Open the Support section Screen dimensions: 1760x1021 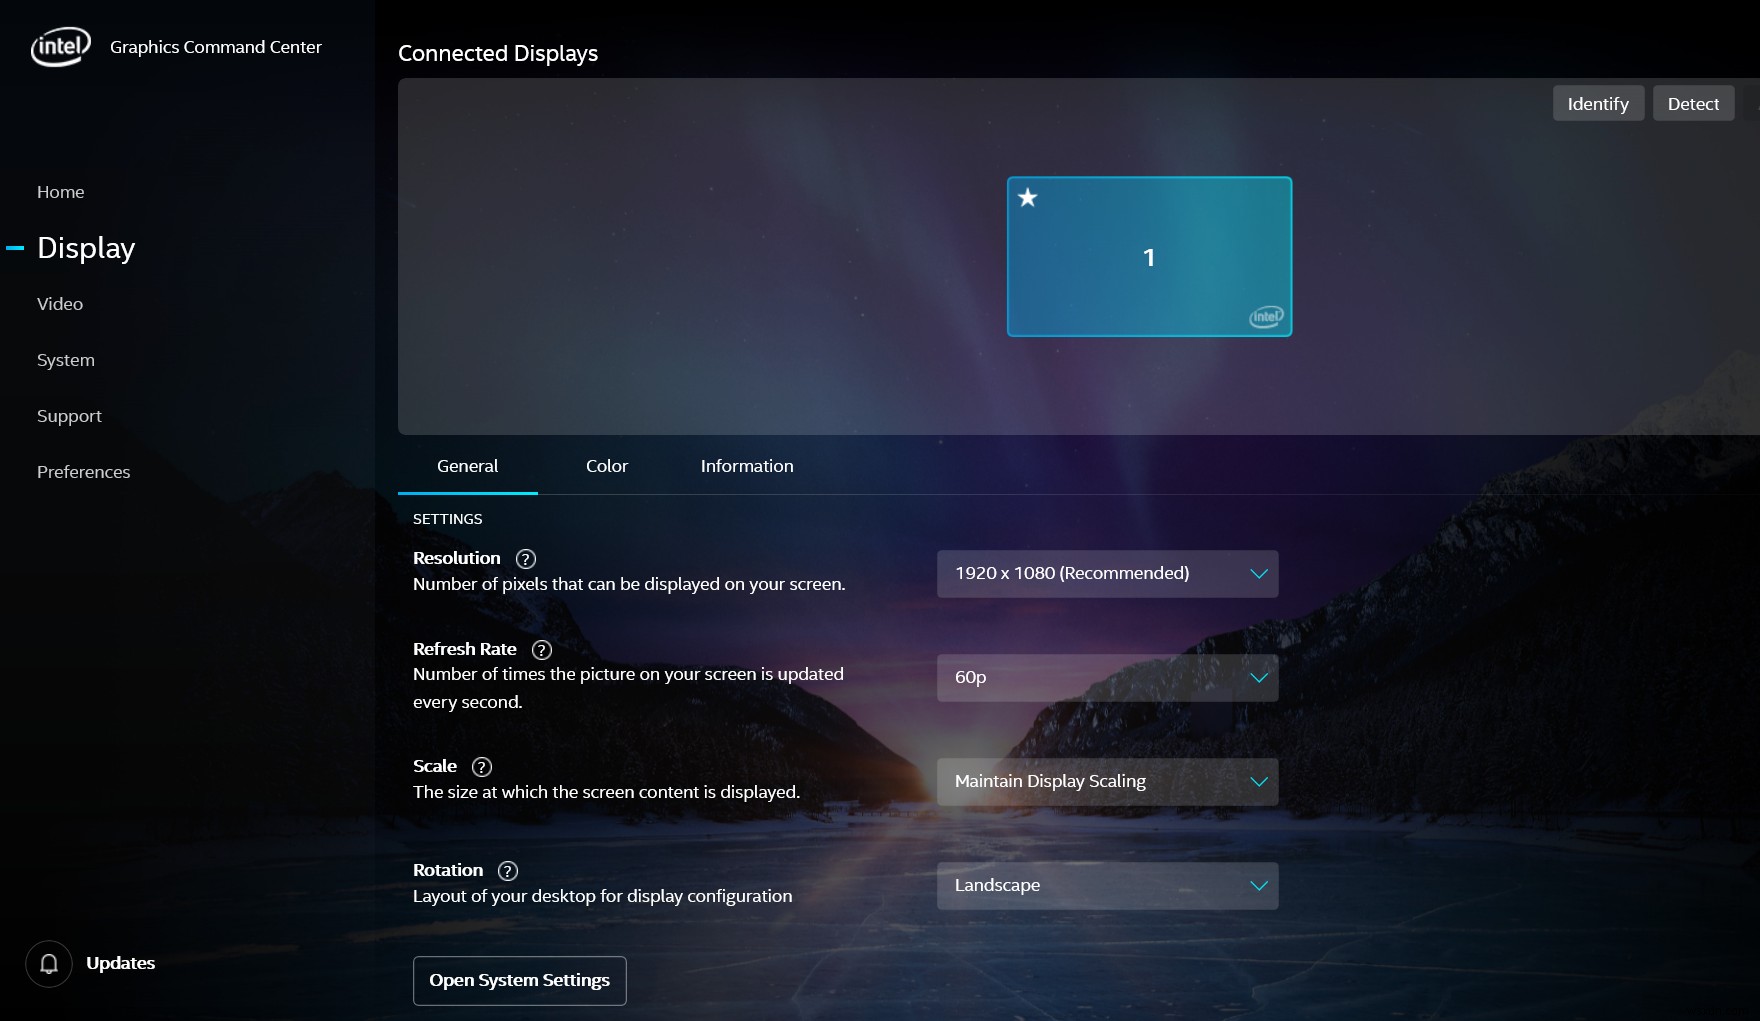tap(70, 416)
